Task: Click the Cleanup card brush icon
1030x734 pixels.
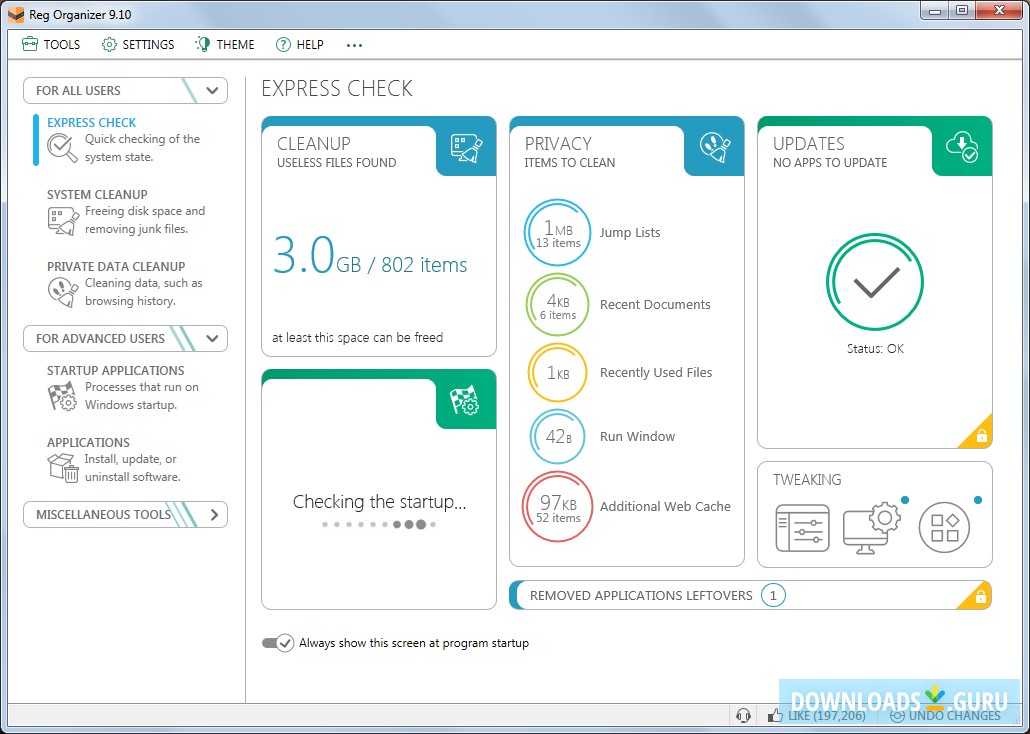Action: click(466, 148)
